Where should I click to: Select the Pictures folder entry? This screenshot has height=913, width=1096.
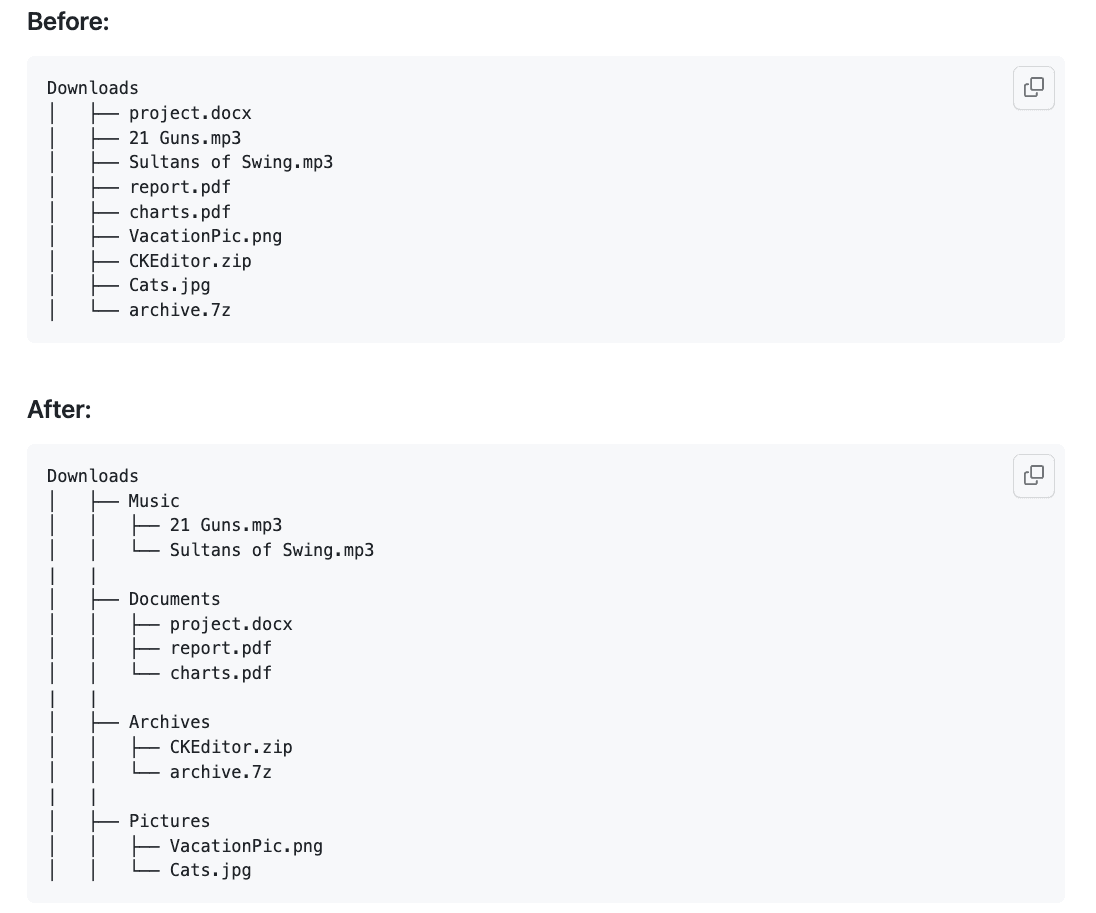[169, 821]
